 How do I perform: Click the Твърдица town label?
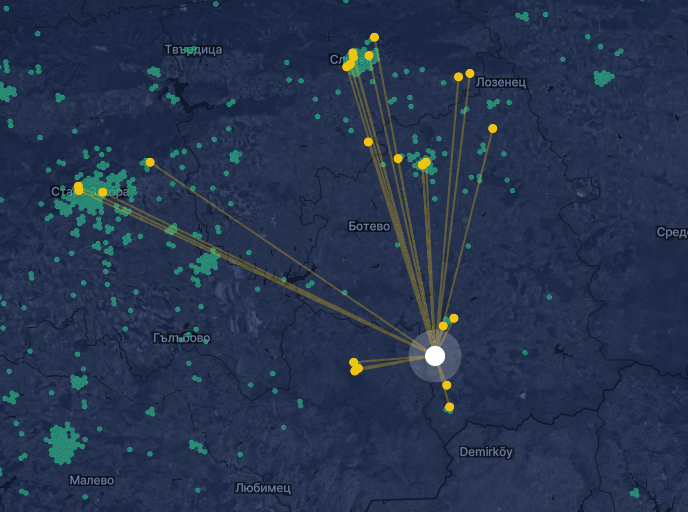(194, 50)
